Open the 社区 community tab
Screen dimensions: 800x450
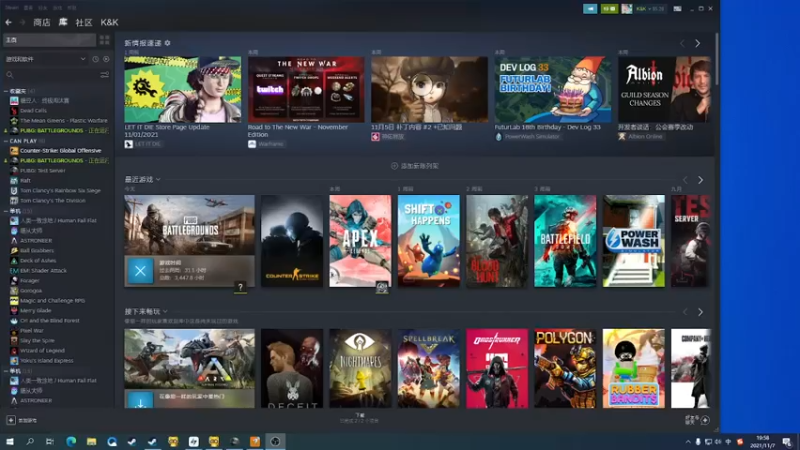pos(84,22)
